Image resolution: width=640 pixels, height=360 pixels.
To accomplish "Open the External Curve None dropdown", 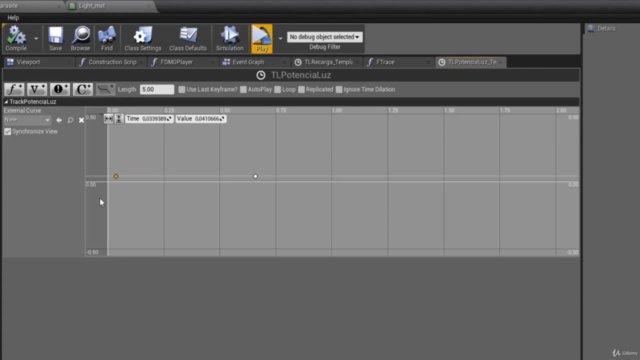I will 27,120.
